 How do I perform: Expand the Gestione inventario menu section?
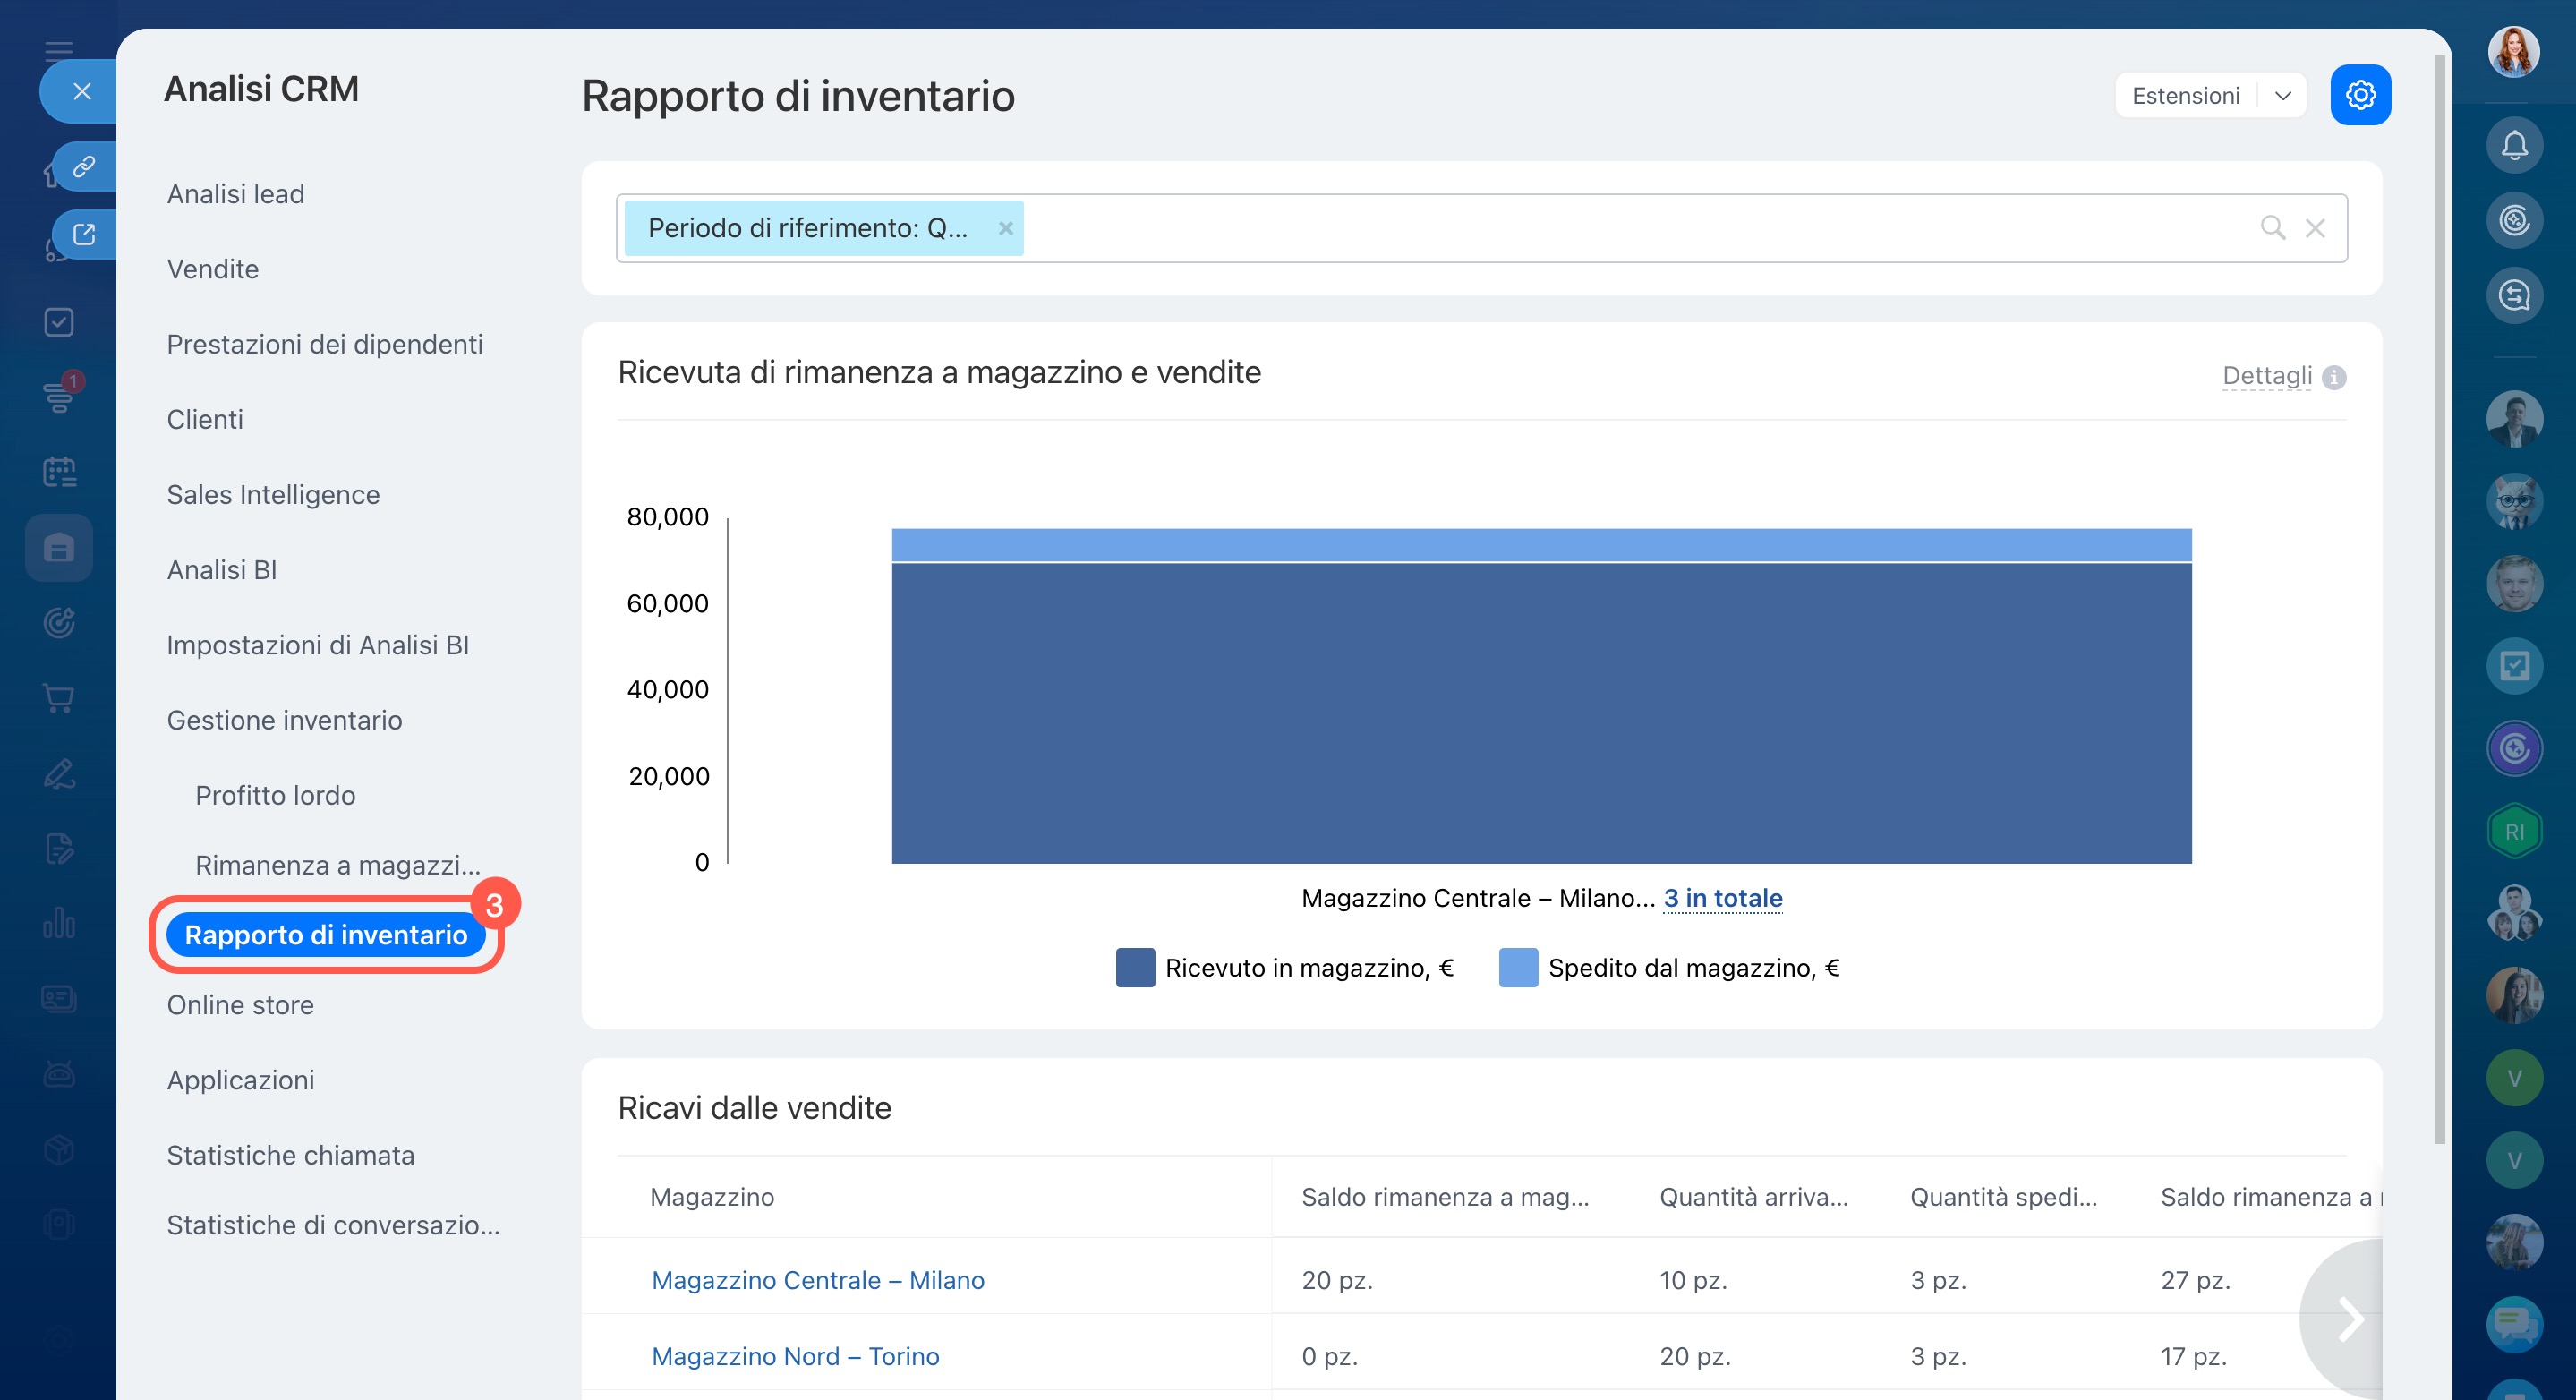tap(284, 720)
